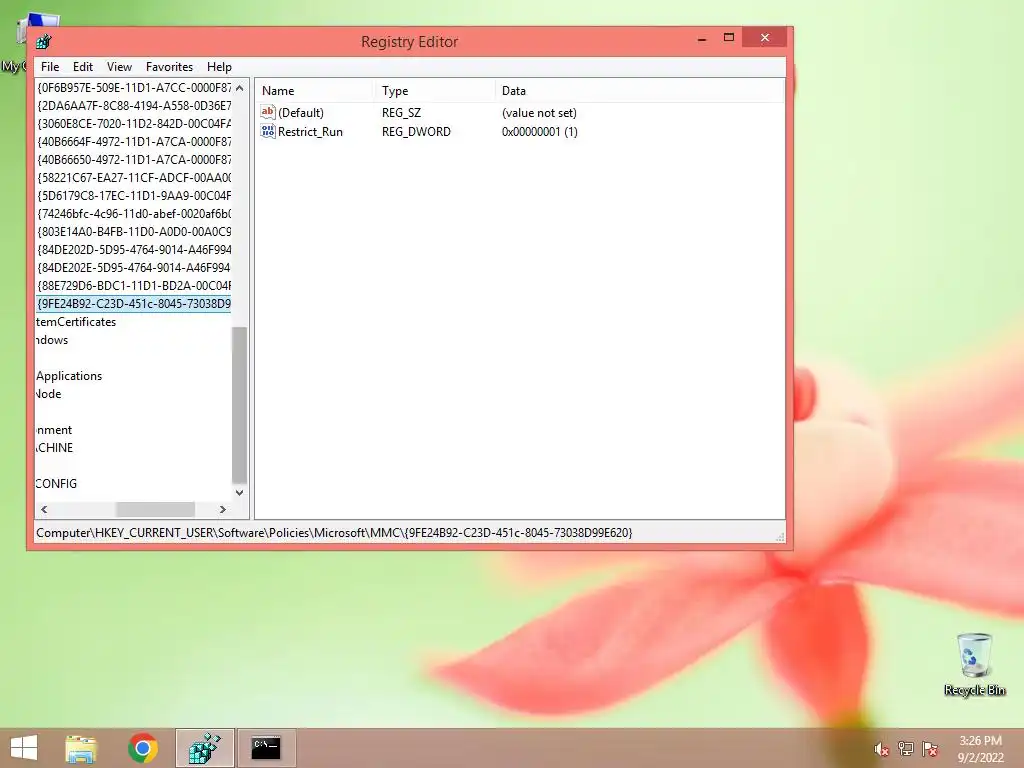The width and height of the screenshot is (1024, 768).
Task: Maximize the Registry Editor window
Action: pyautogui.click(x=729, y=38)
